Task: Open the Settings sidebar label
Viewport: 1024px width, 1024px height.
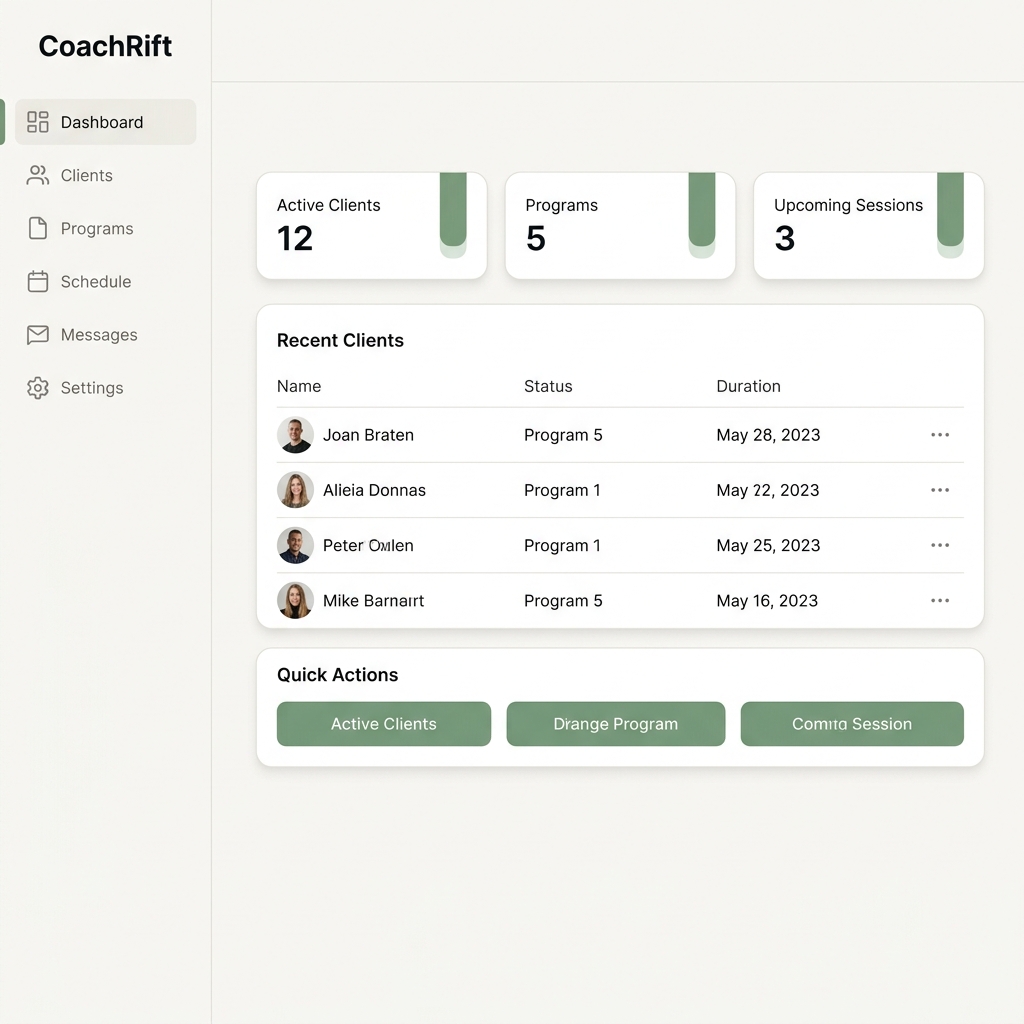Action: click(92, 388)
